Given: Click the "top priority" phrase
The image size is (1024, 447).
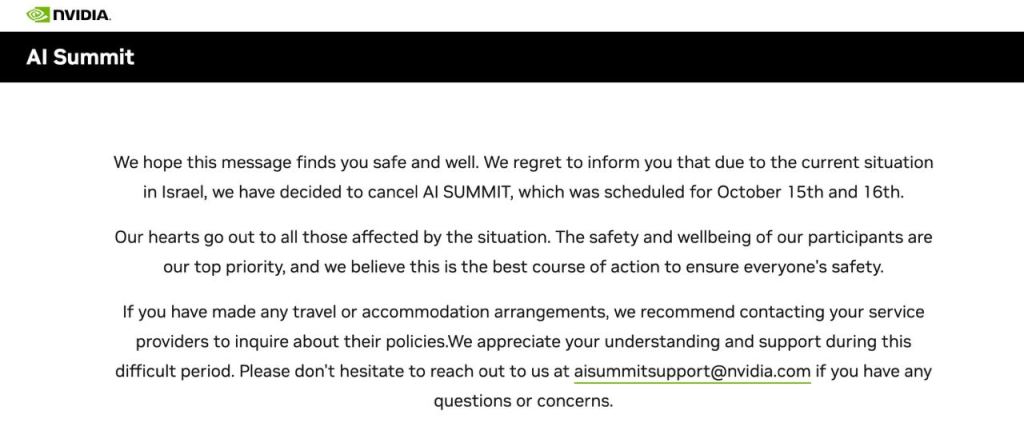Looking at the screenshot, I should click(229, 267).
